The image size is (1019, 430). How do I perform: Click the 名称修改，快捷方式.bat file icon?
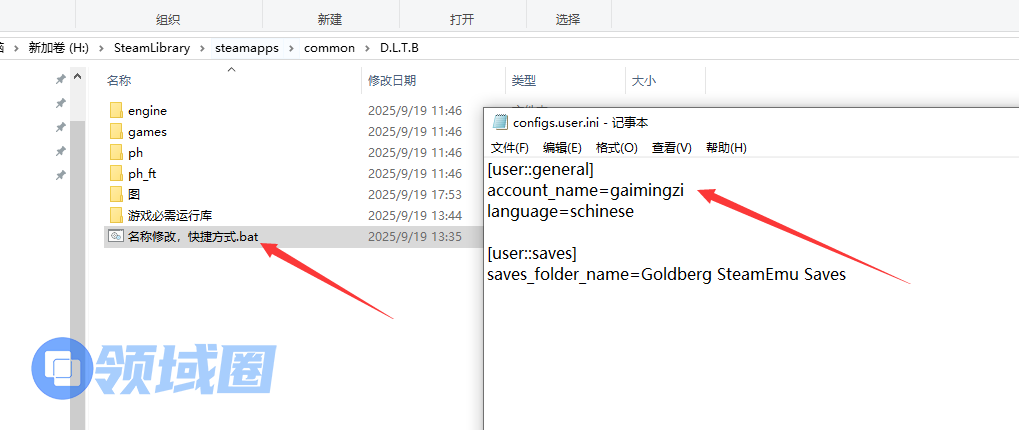coord(116,236)
